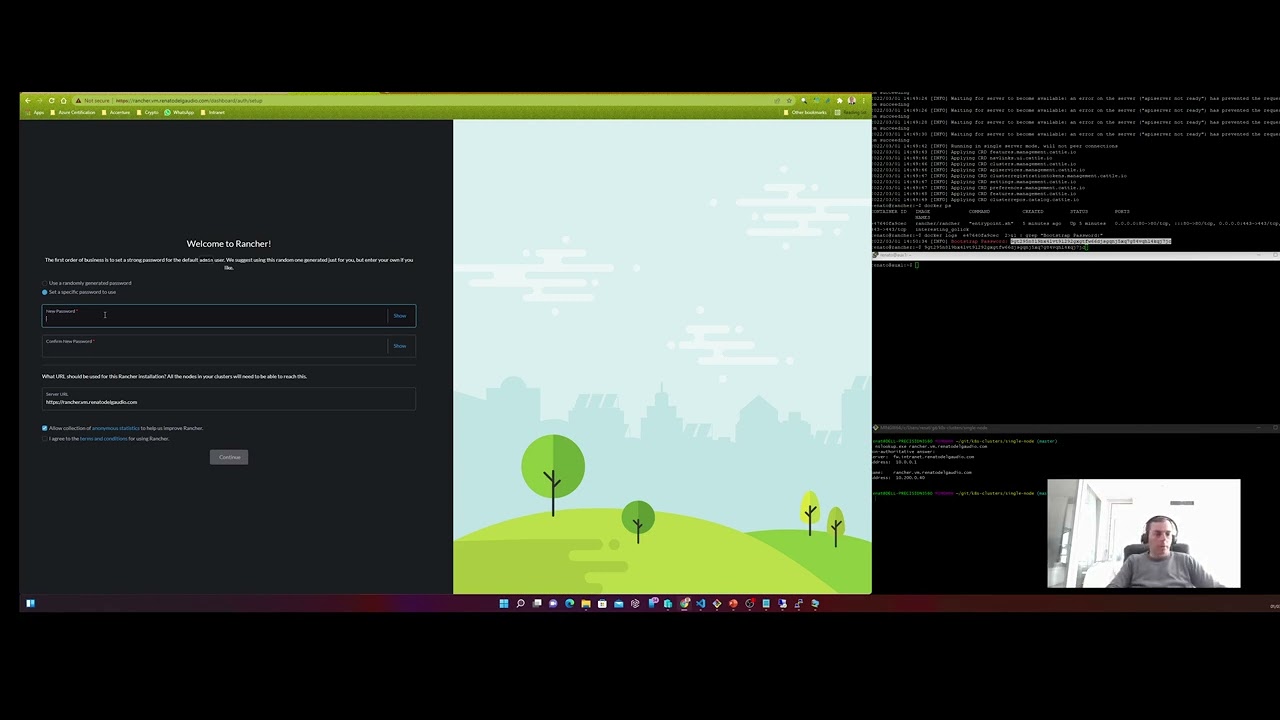Open the anonymous statistics link
Image resolution: width=1280 pixels, height=720 pixels.
click(x=116, y=428)
